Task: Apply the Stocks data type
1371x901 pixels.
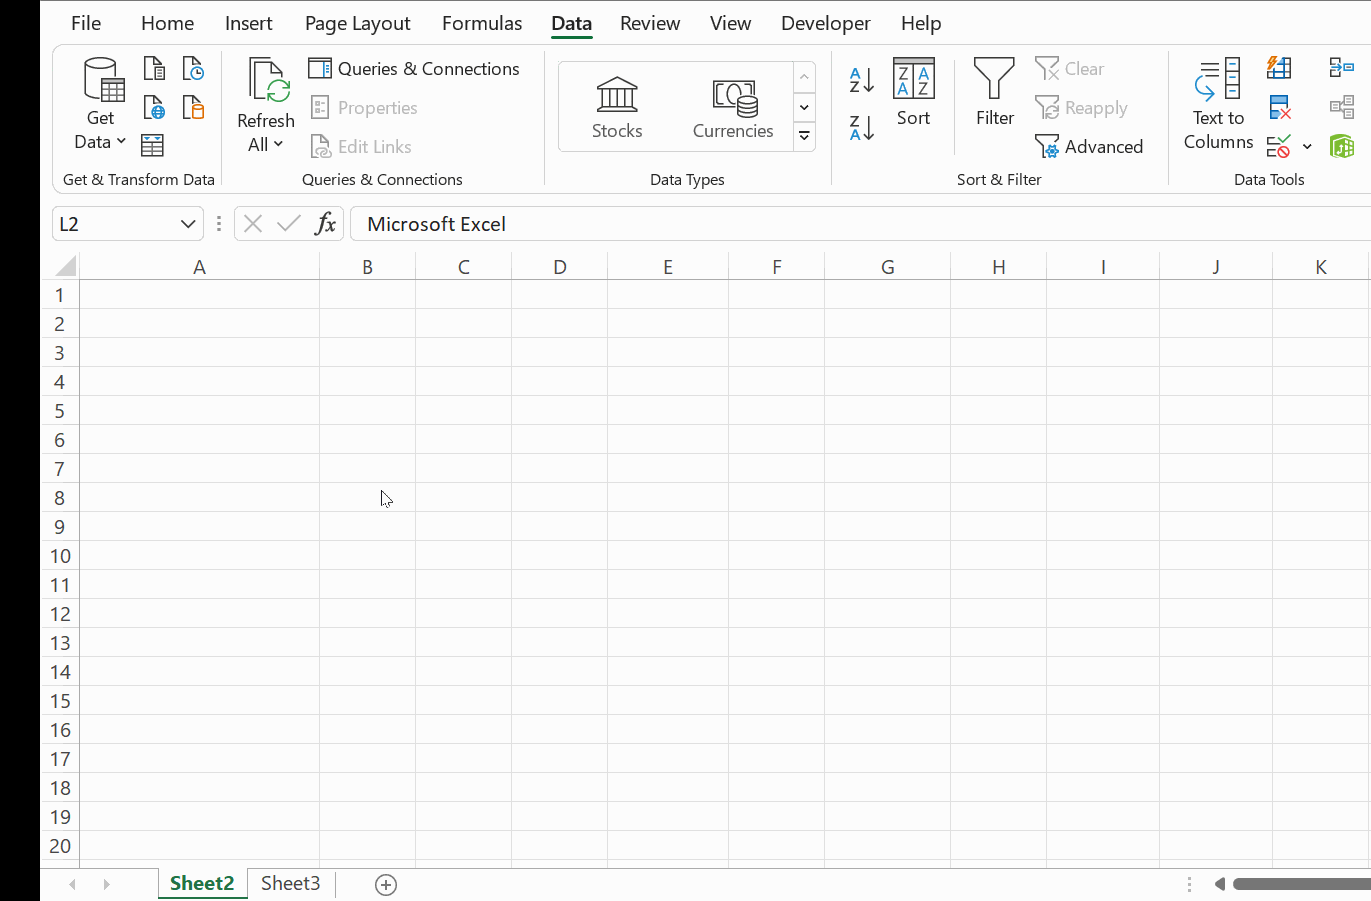Action: click(x=616, y=104)
